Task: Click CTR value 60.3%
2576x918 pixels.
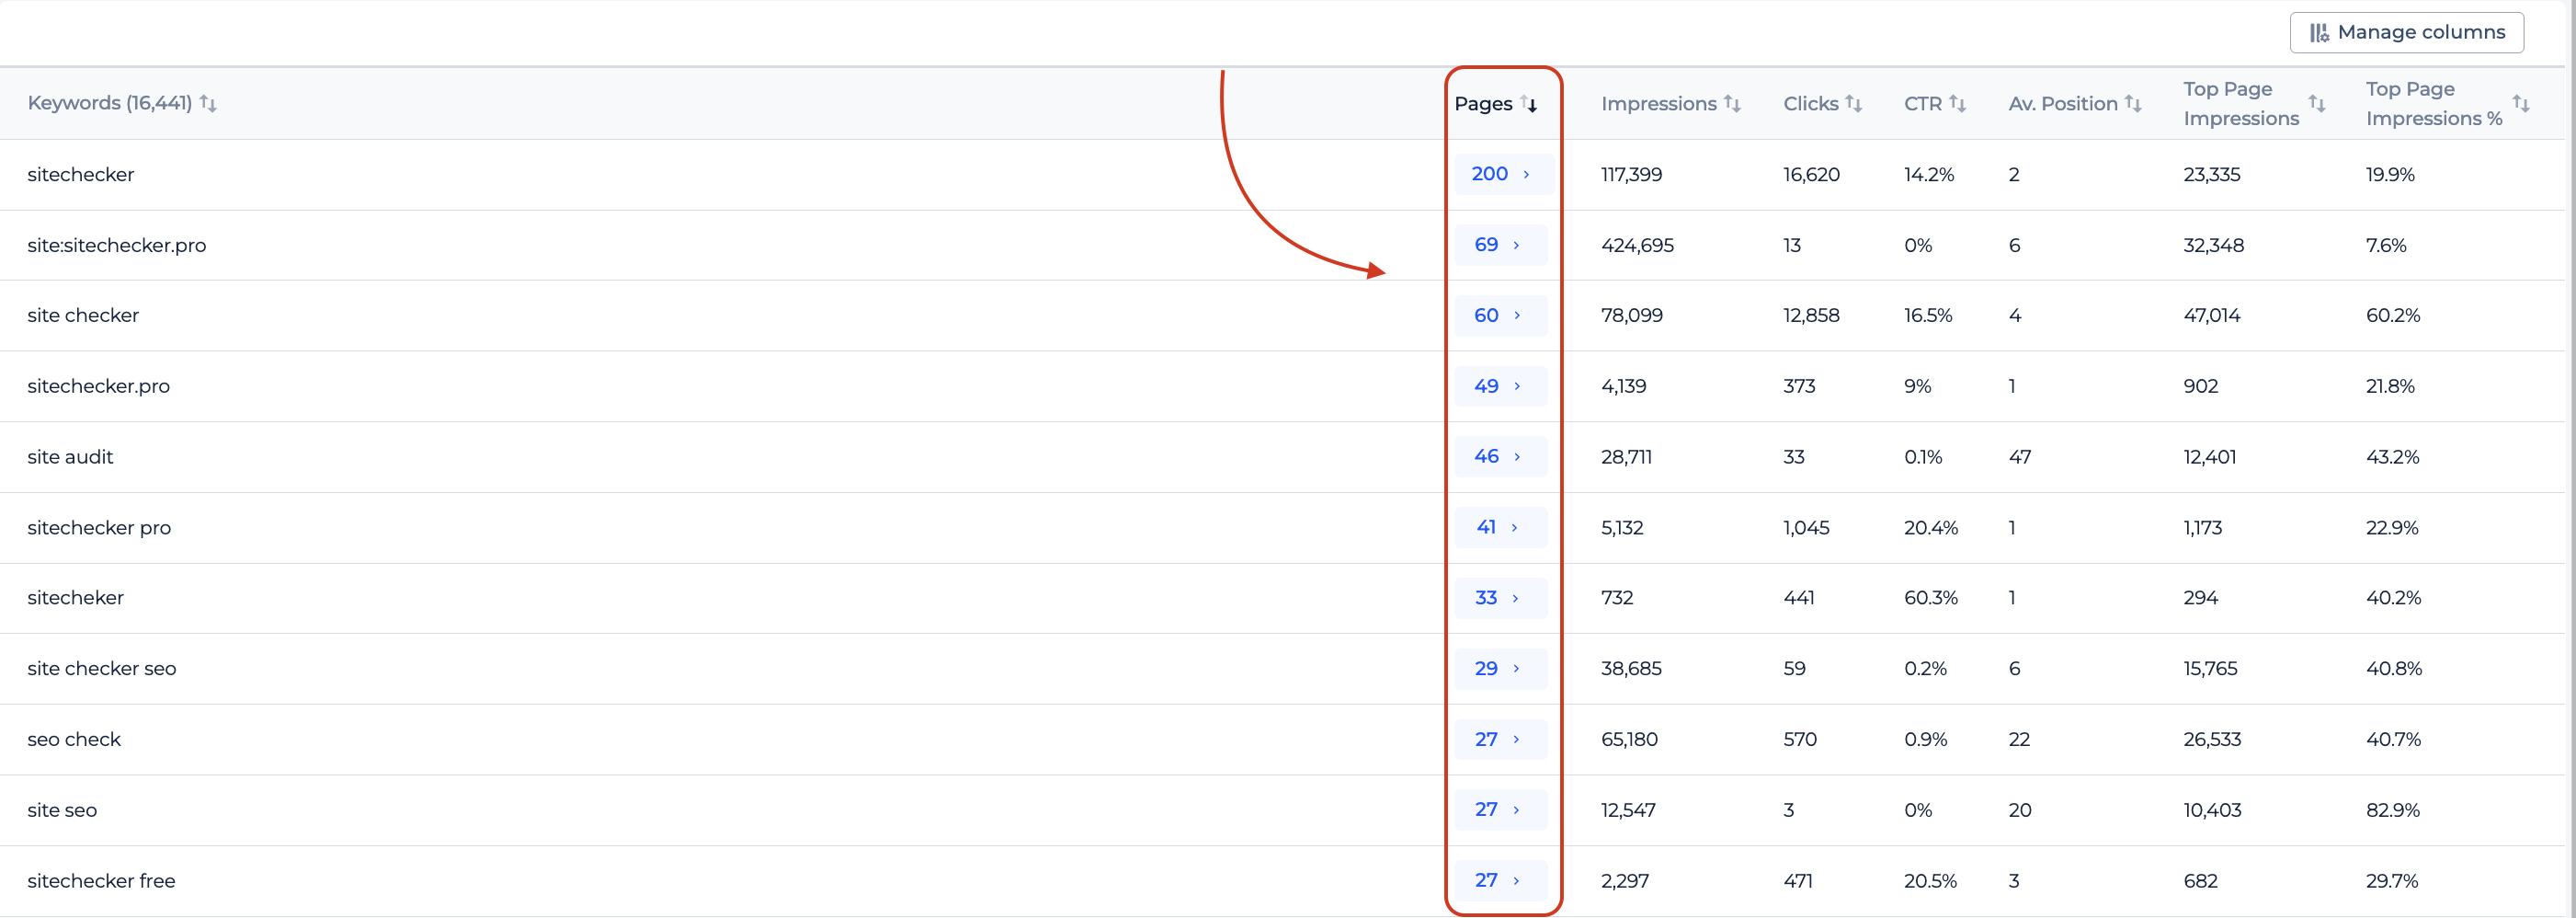Action: pyautogui.click(x=1930, y=598)
